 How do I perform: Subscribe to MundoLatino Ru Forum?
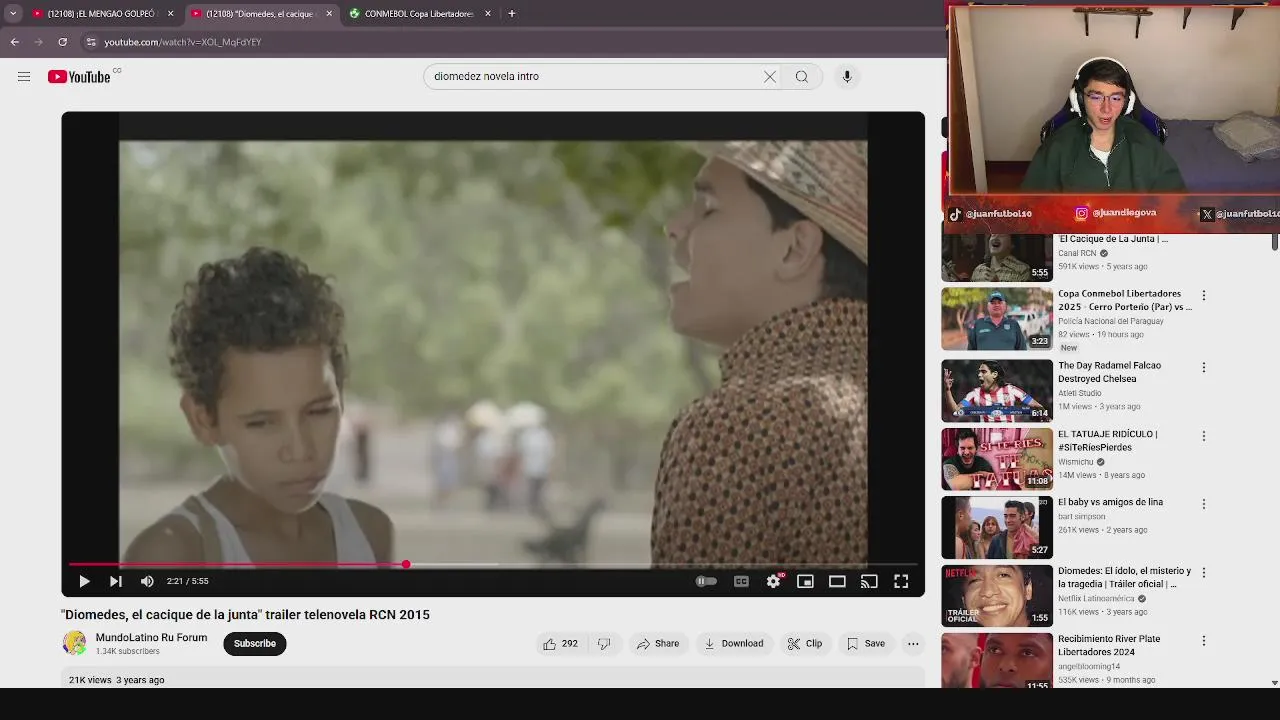click(255, 644)
